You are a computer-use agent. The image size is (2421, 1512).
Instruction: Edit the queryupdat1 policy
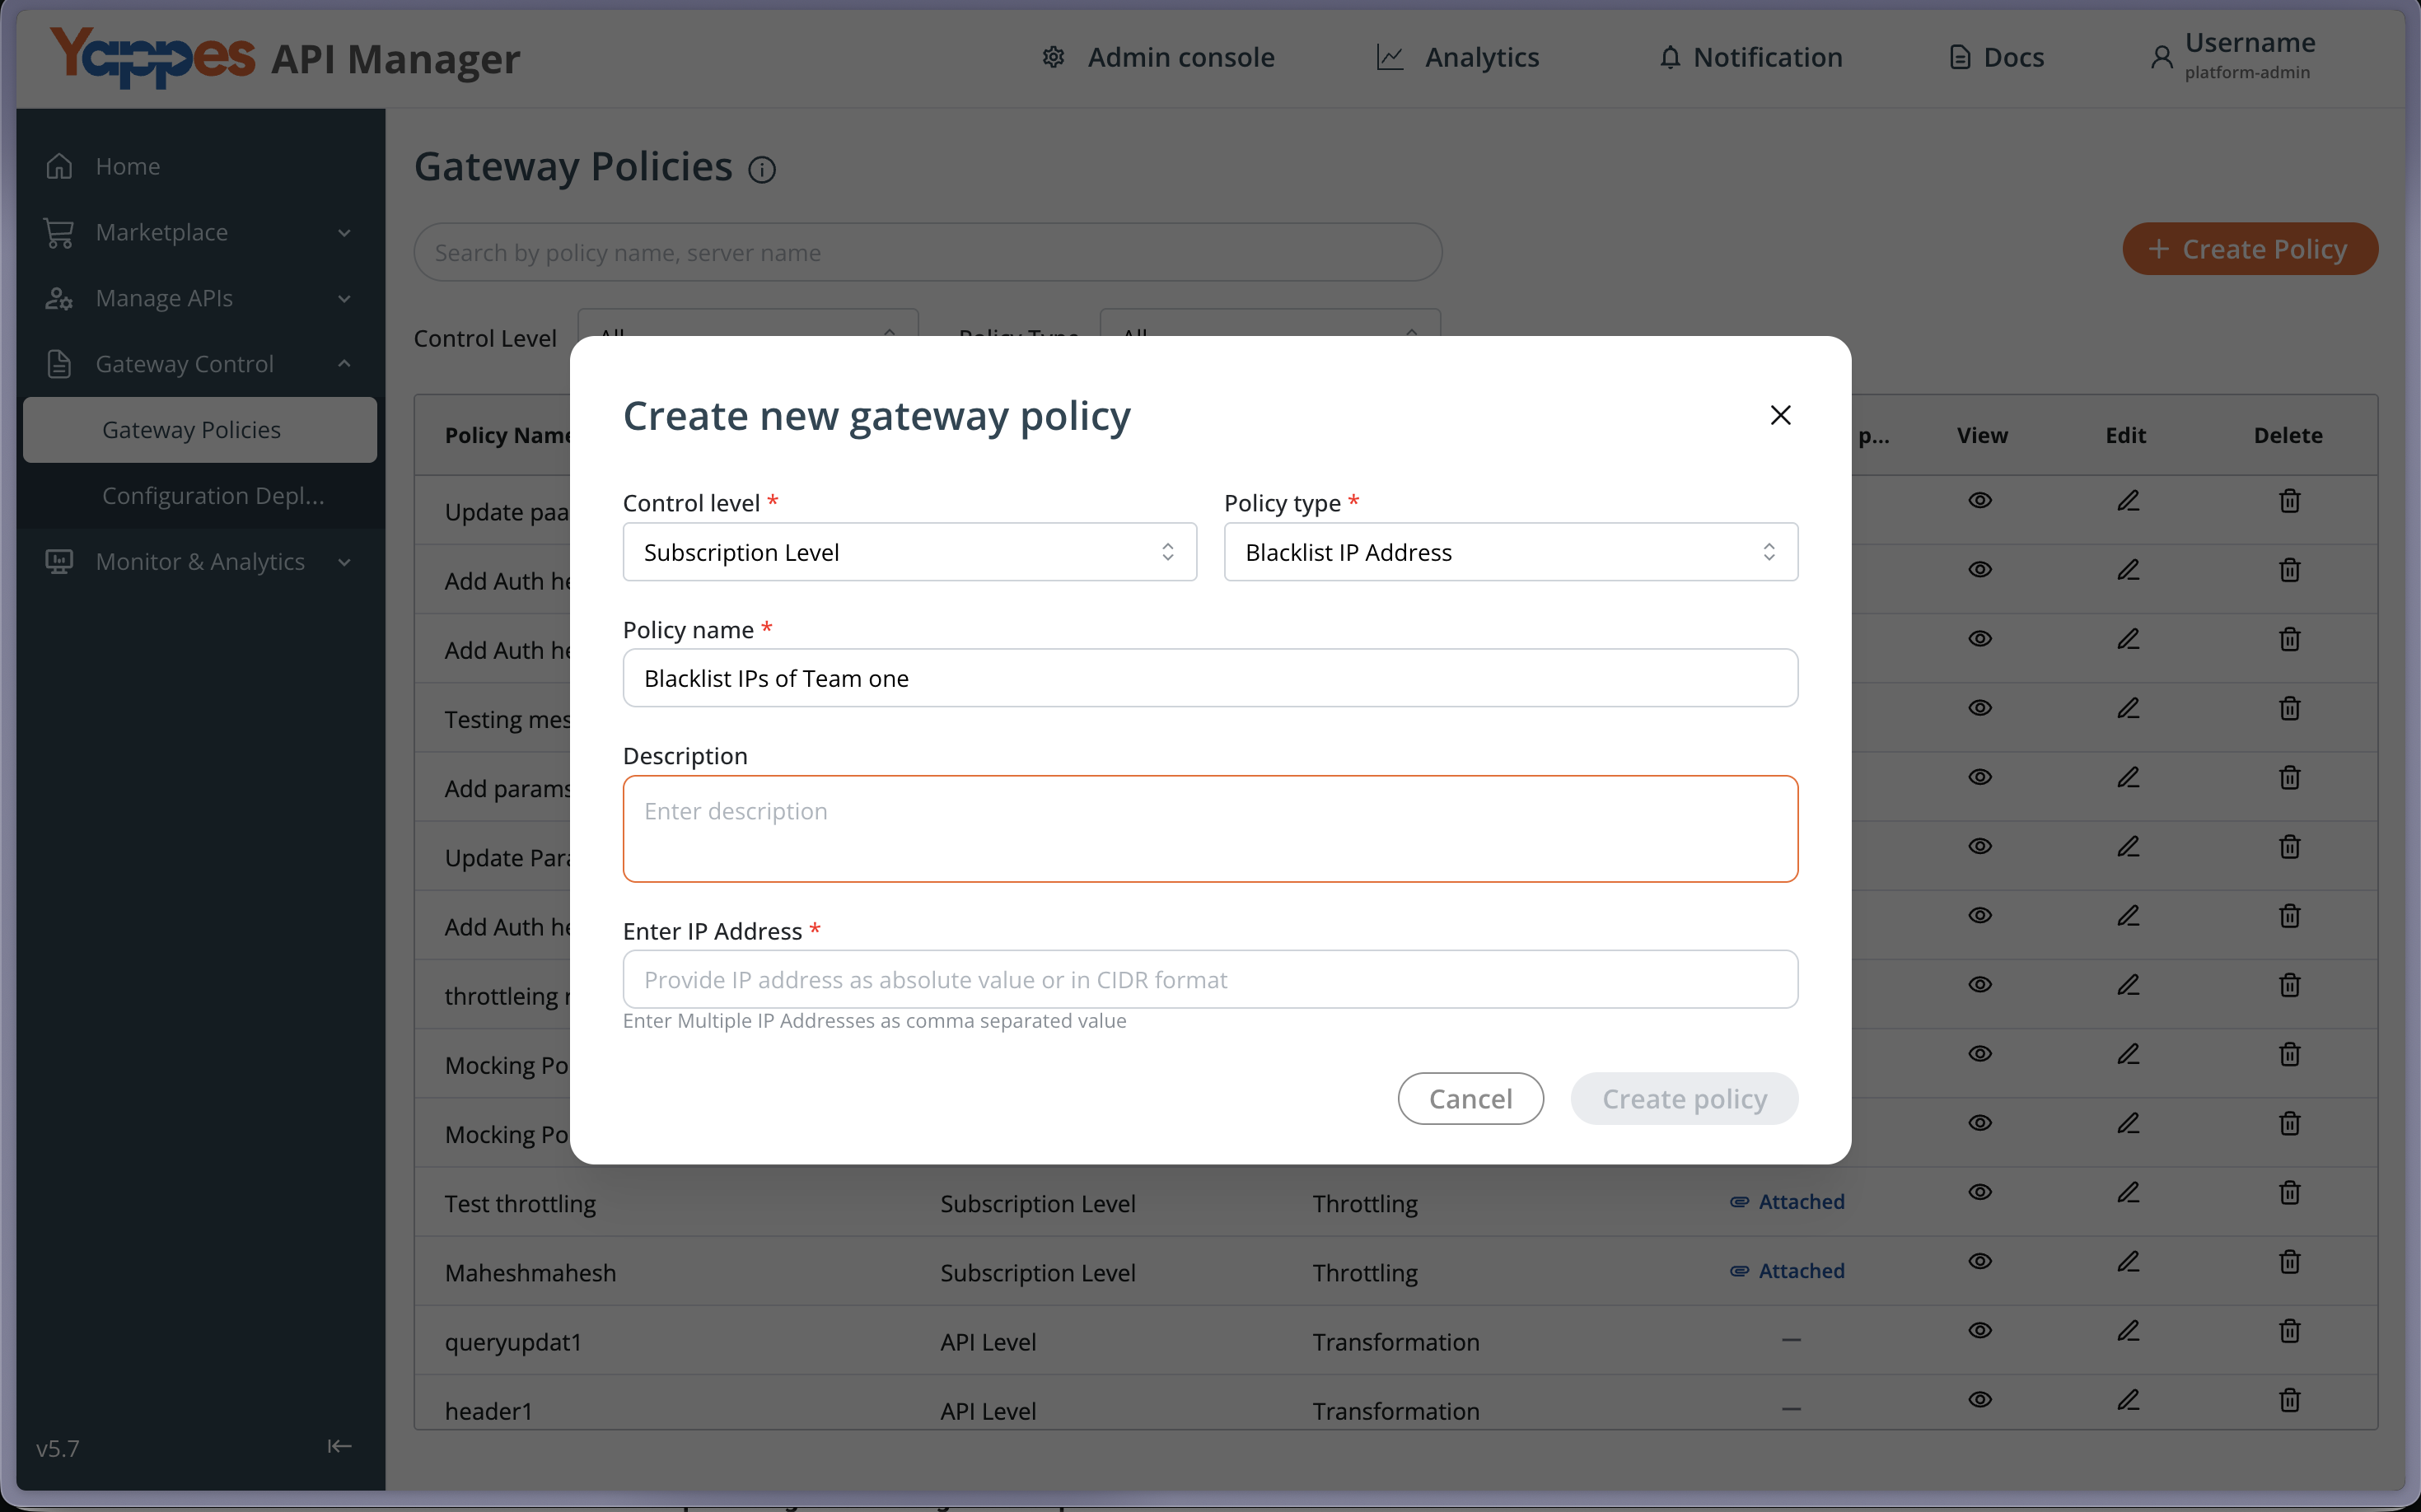[x=2128, y=1331]
